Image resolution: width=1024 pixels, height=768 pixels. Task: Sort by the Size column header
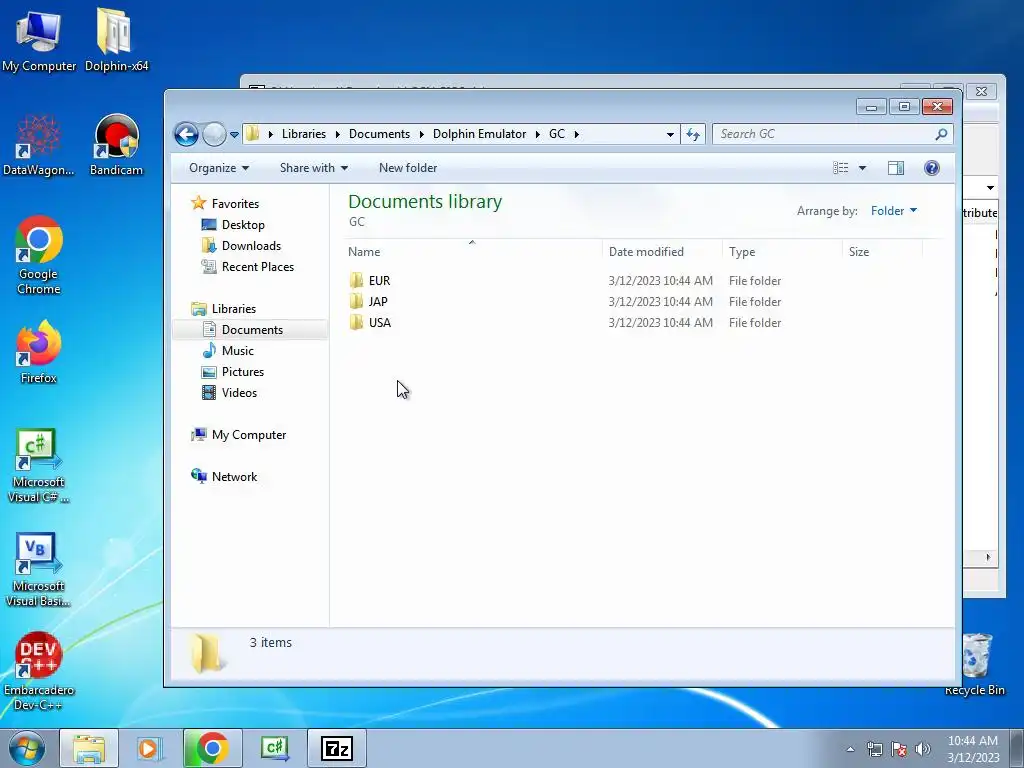click(882, 251)
